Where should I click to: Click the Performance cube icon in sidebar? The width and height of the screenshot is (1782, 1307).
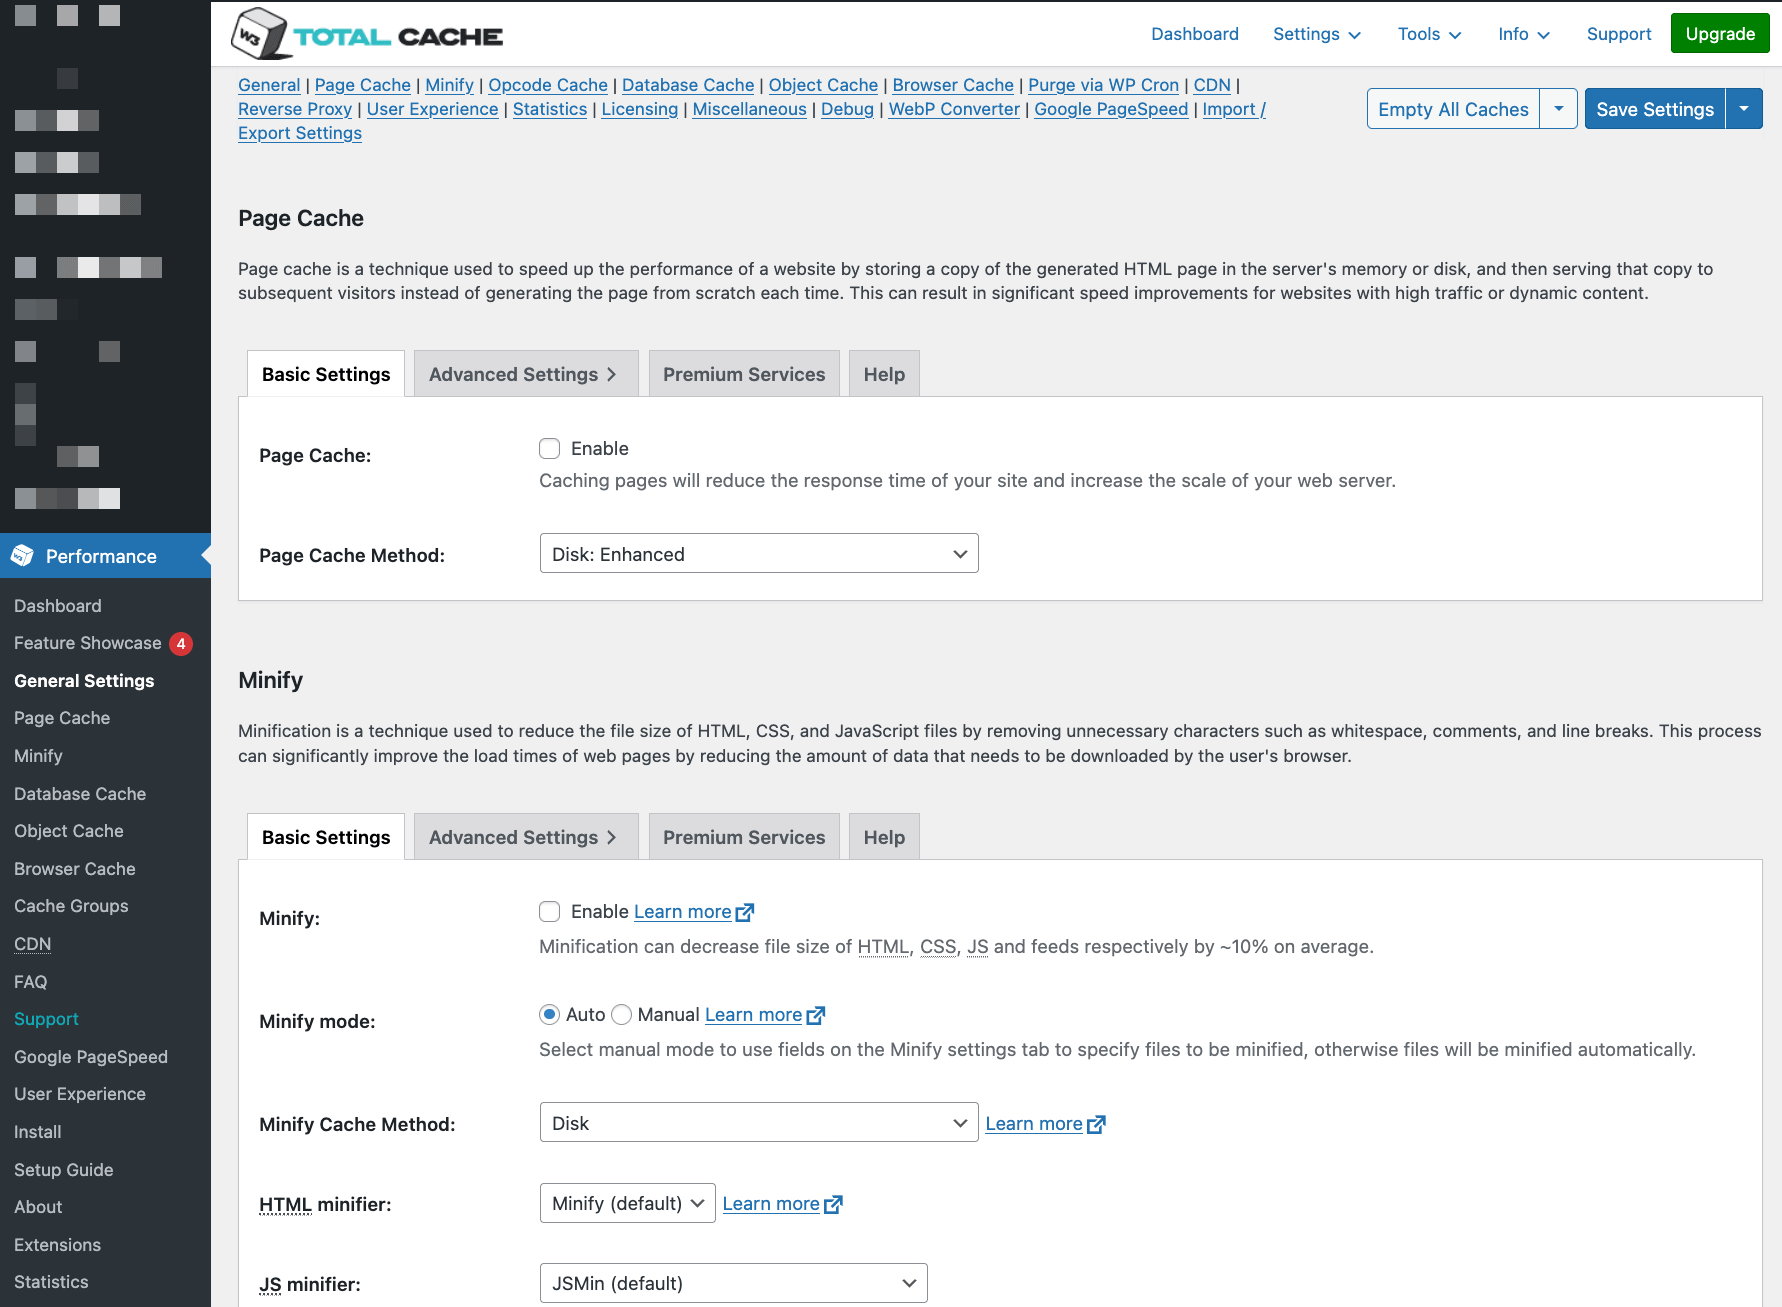(x=23, y=556)
